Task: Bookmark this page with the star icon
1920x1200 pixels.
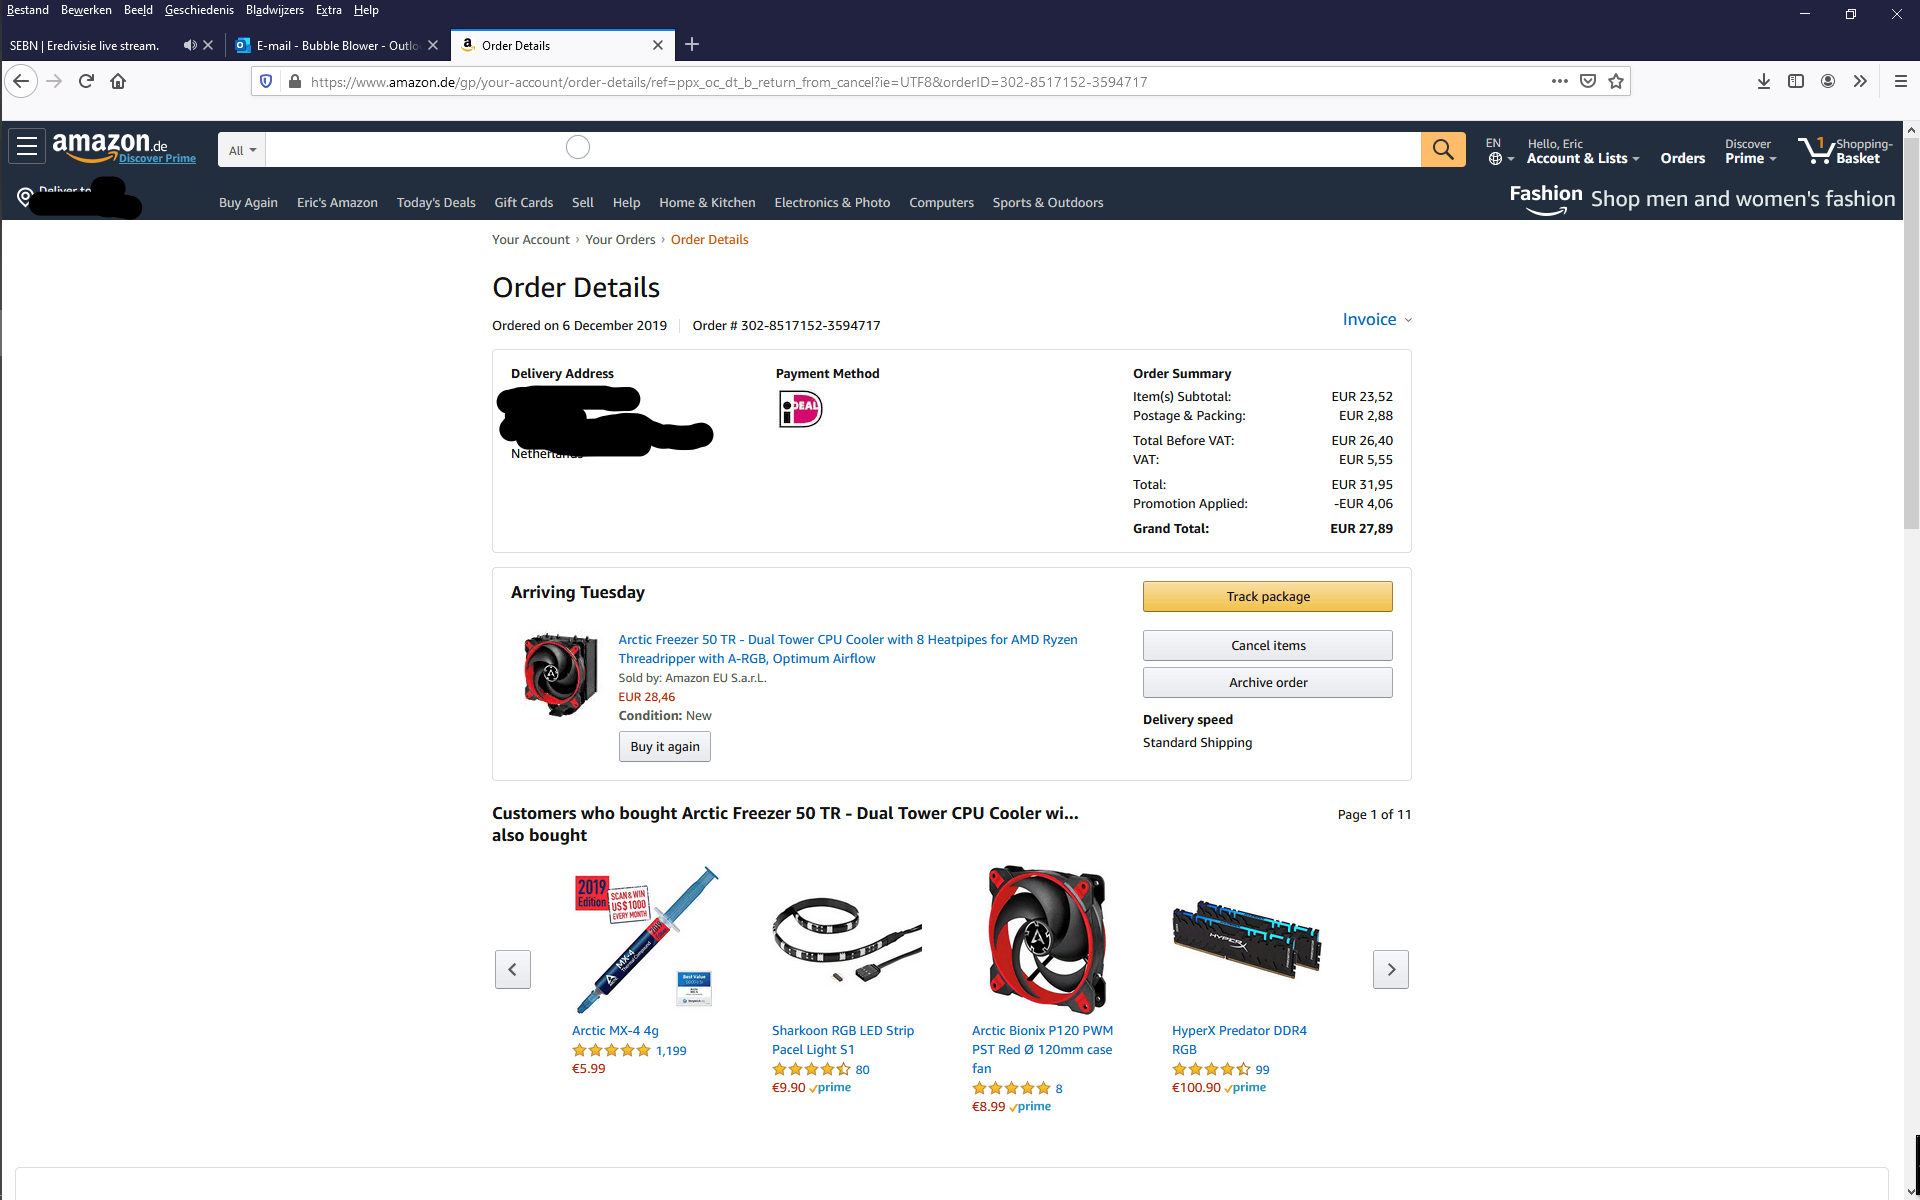Action: coord(1616,81)
